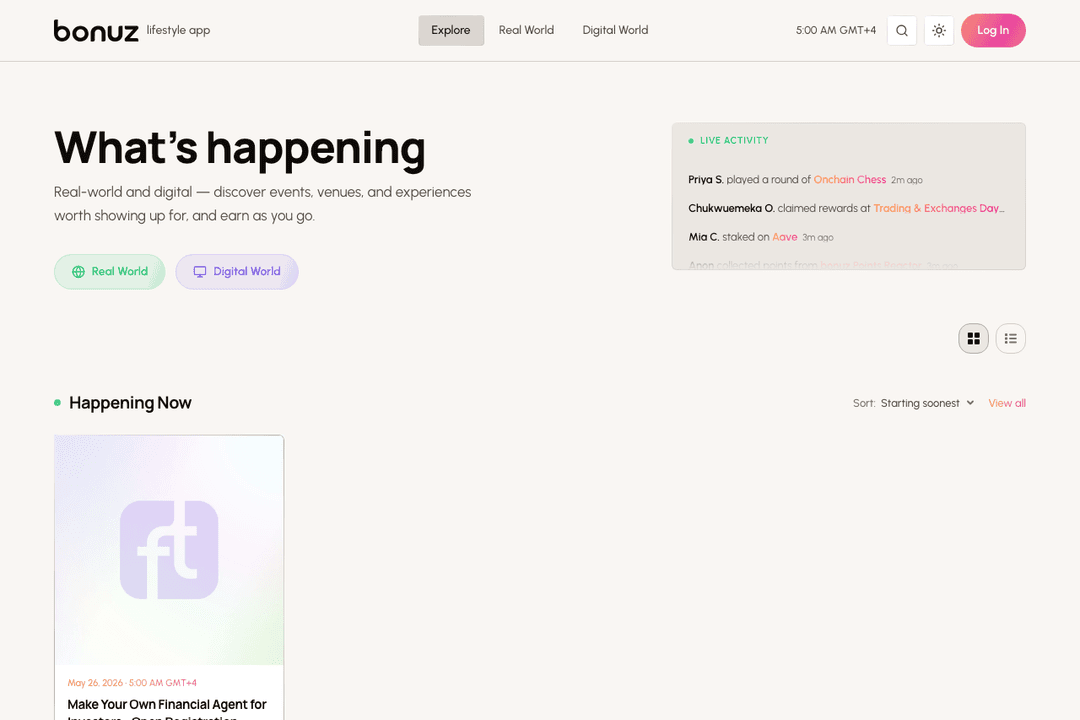
Task: Click the purple Digital World pill button
Action: (237, 271)
